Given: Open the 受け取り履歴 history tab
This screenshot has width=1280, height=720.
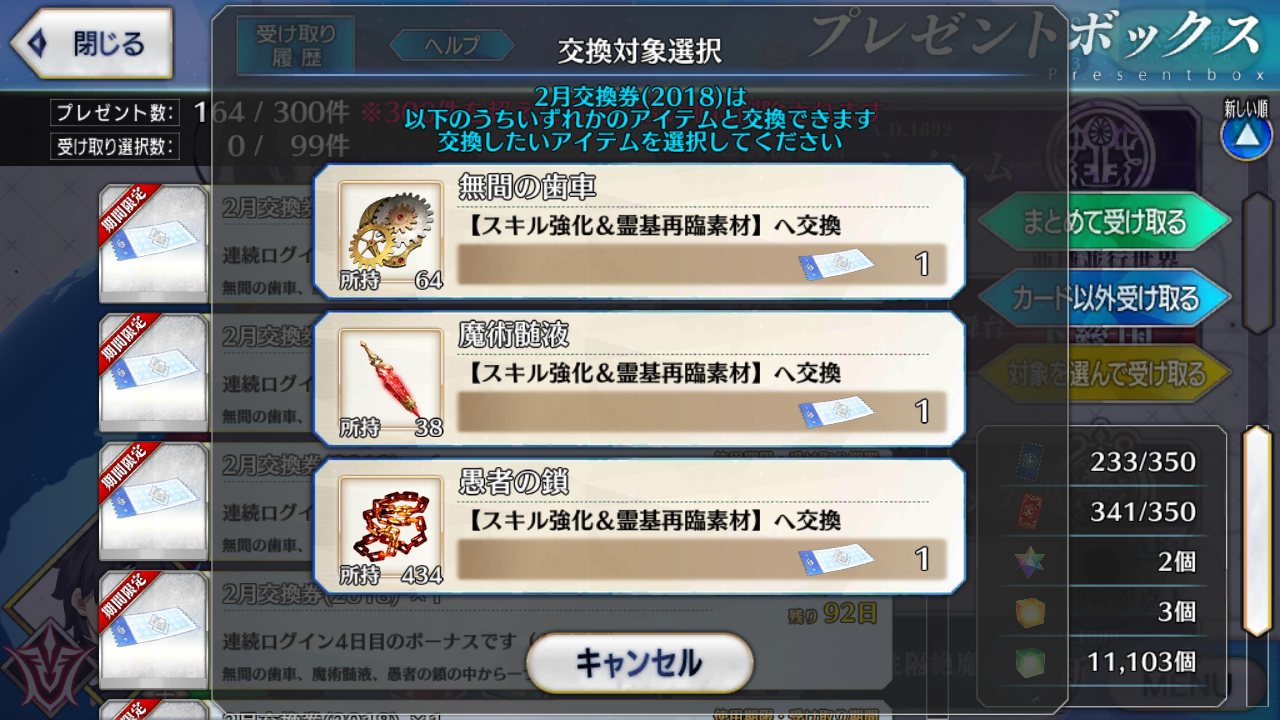Looking at the screenshot, I should [296, 45].
